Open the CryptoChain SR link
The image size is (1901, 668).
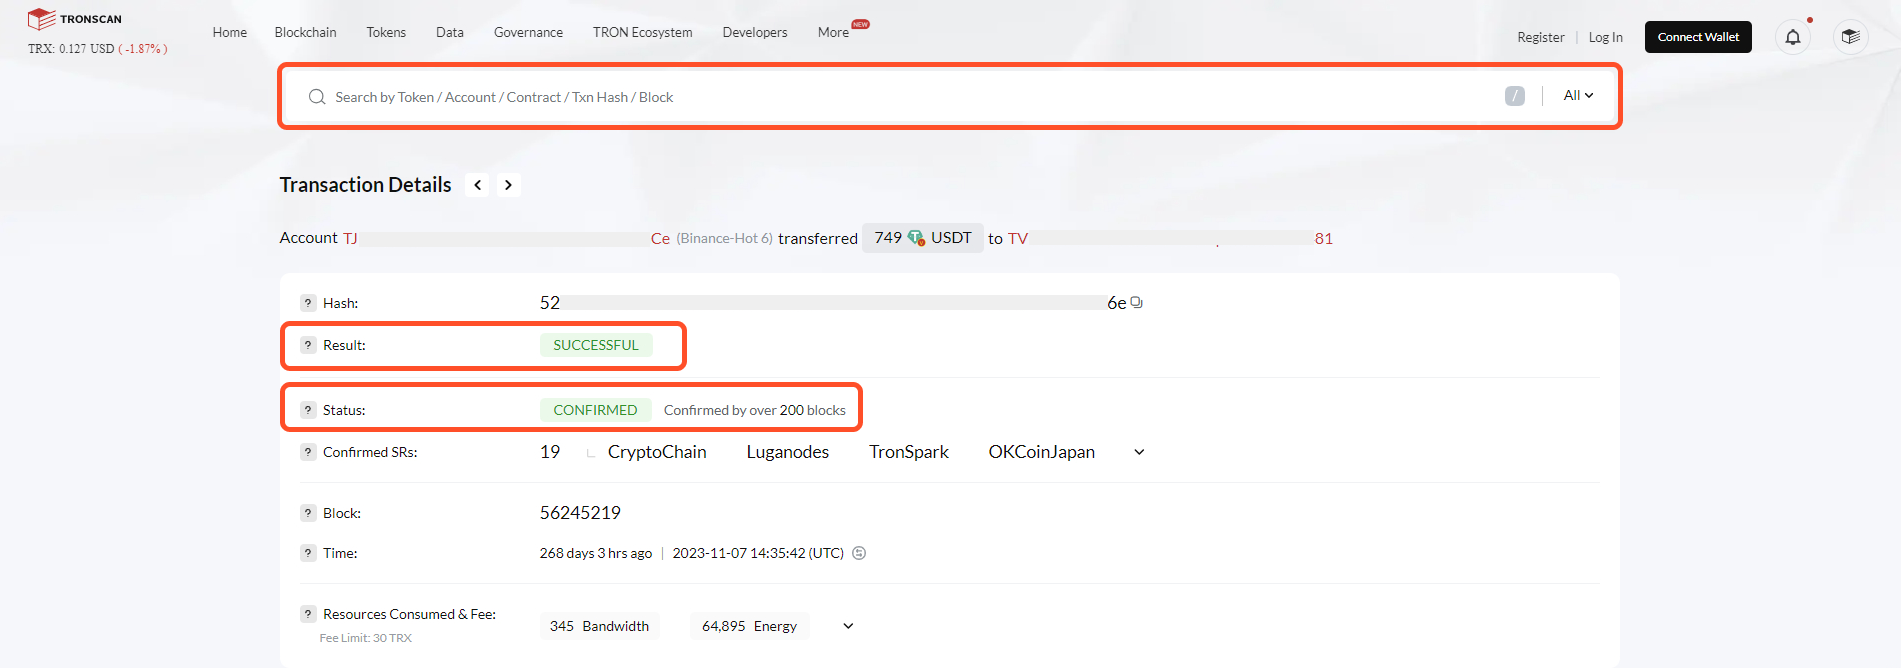click(657, 452)
